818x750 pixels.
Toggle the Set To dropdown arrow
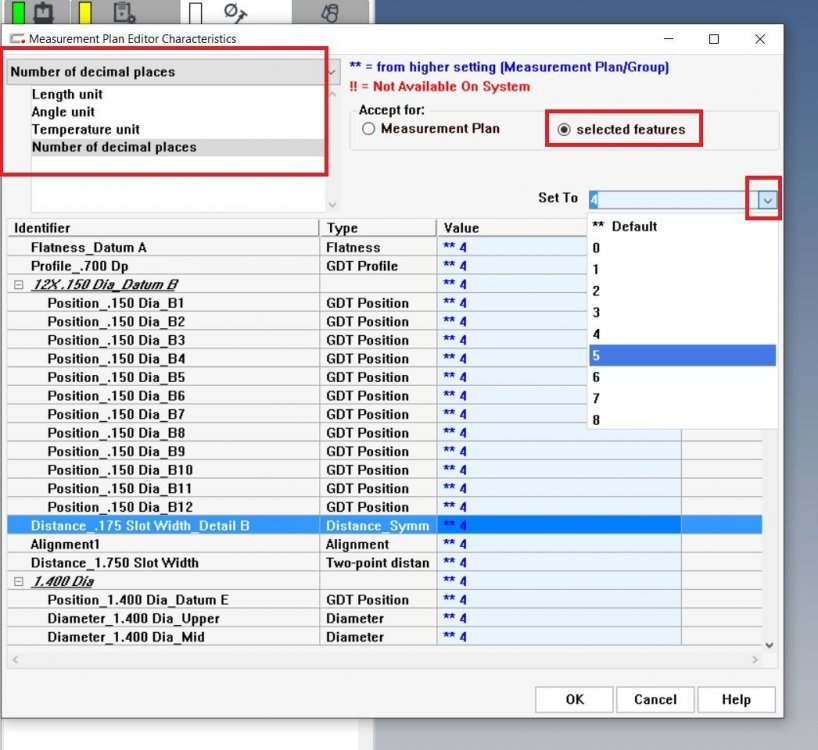pos(766,200)
